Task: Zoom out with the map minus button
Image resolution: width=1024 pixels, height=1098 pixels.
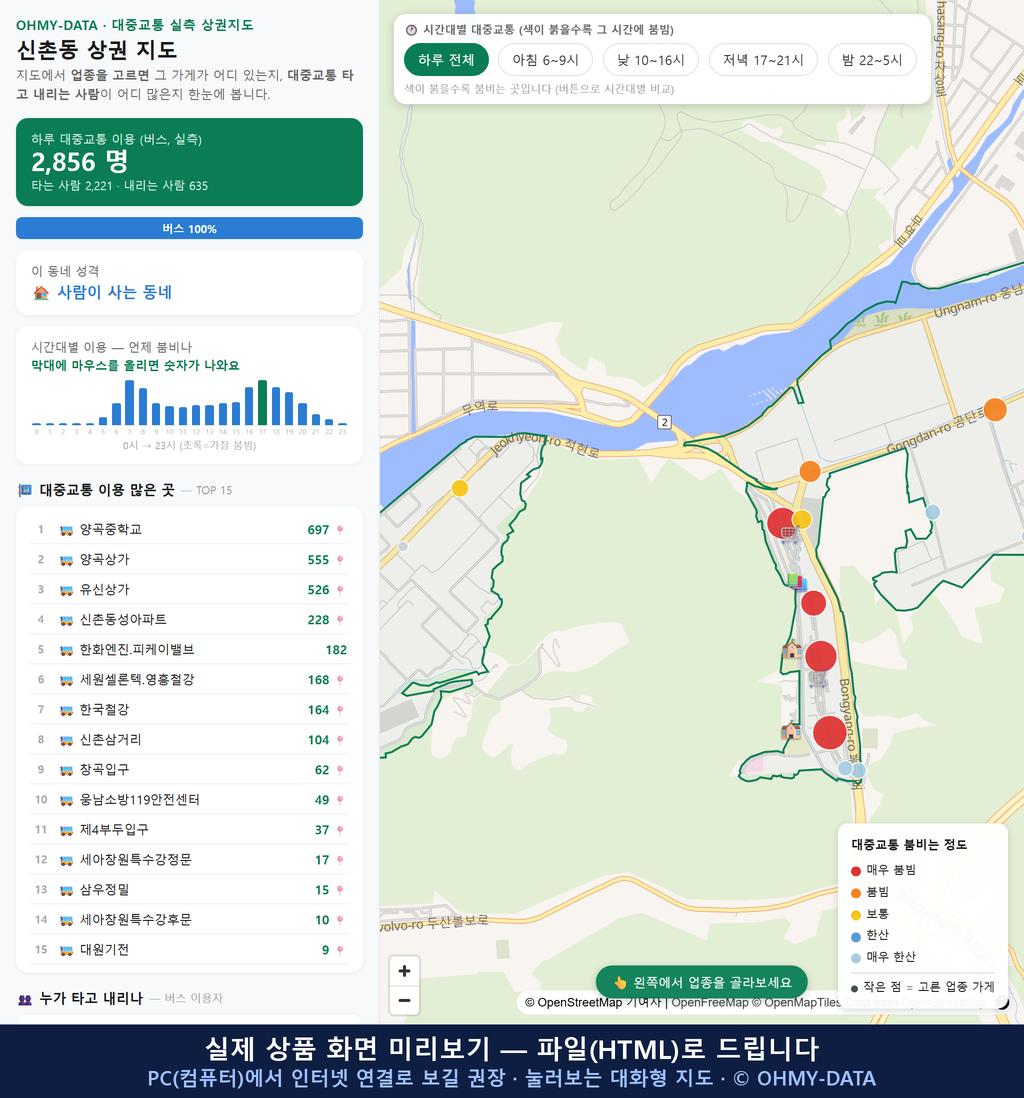Action: (x=404, y=1000)
